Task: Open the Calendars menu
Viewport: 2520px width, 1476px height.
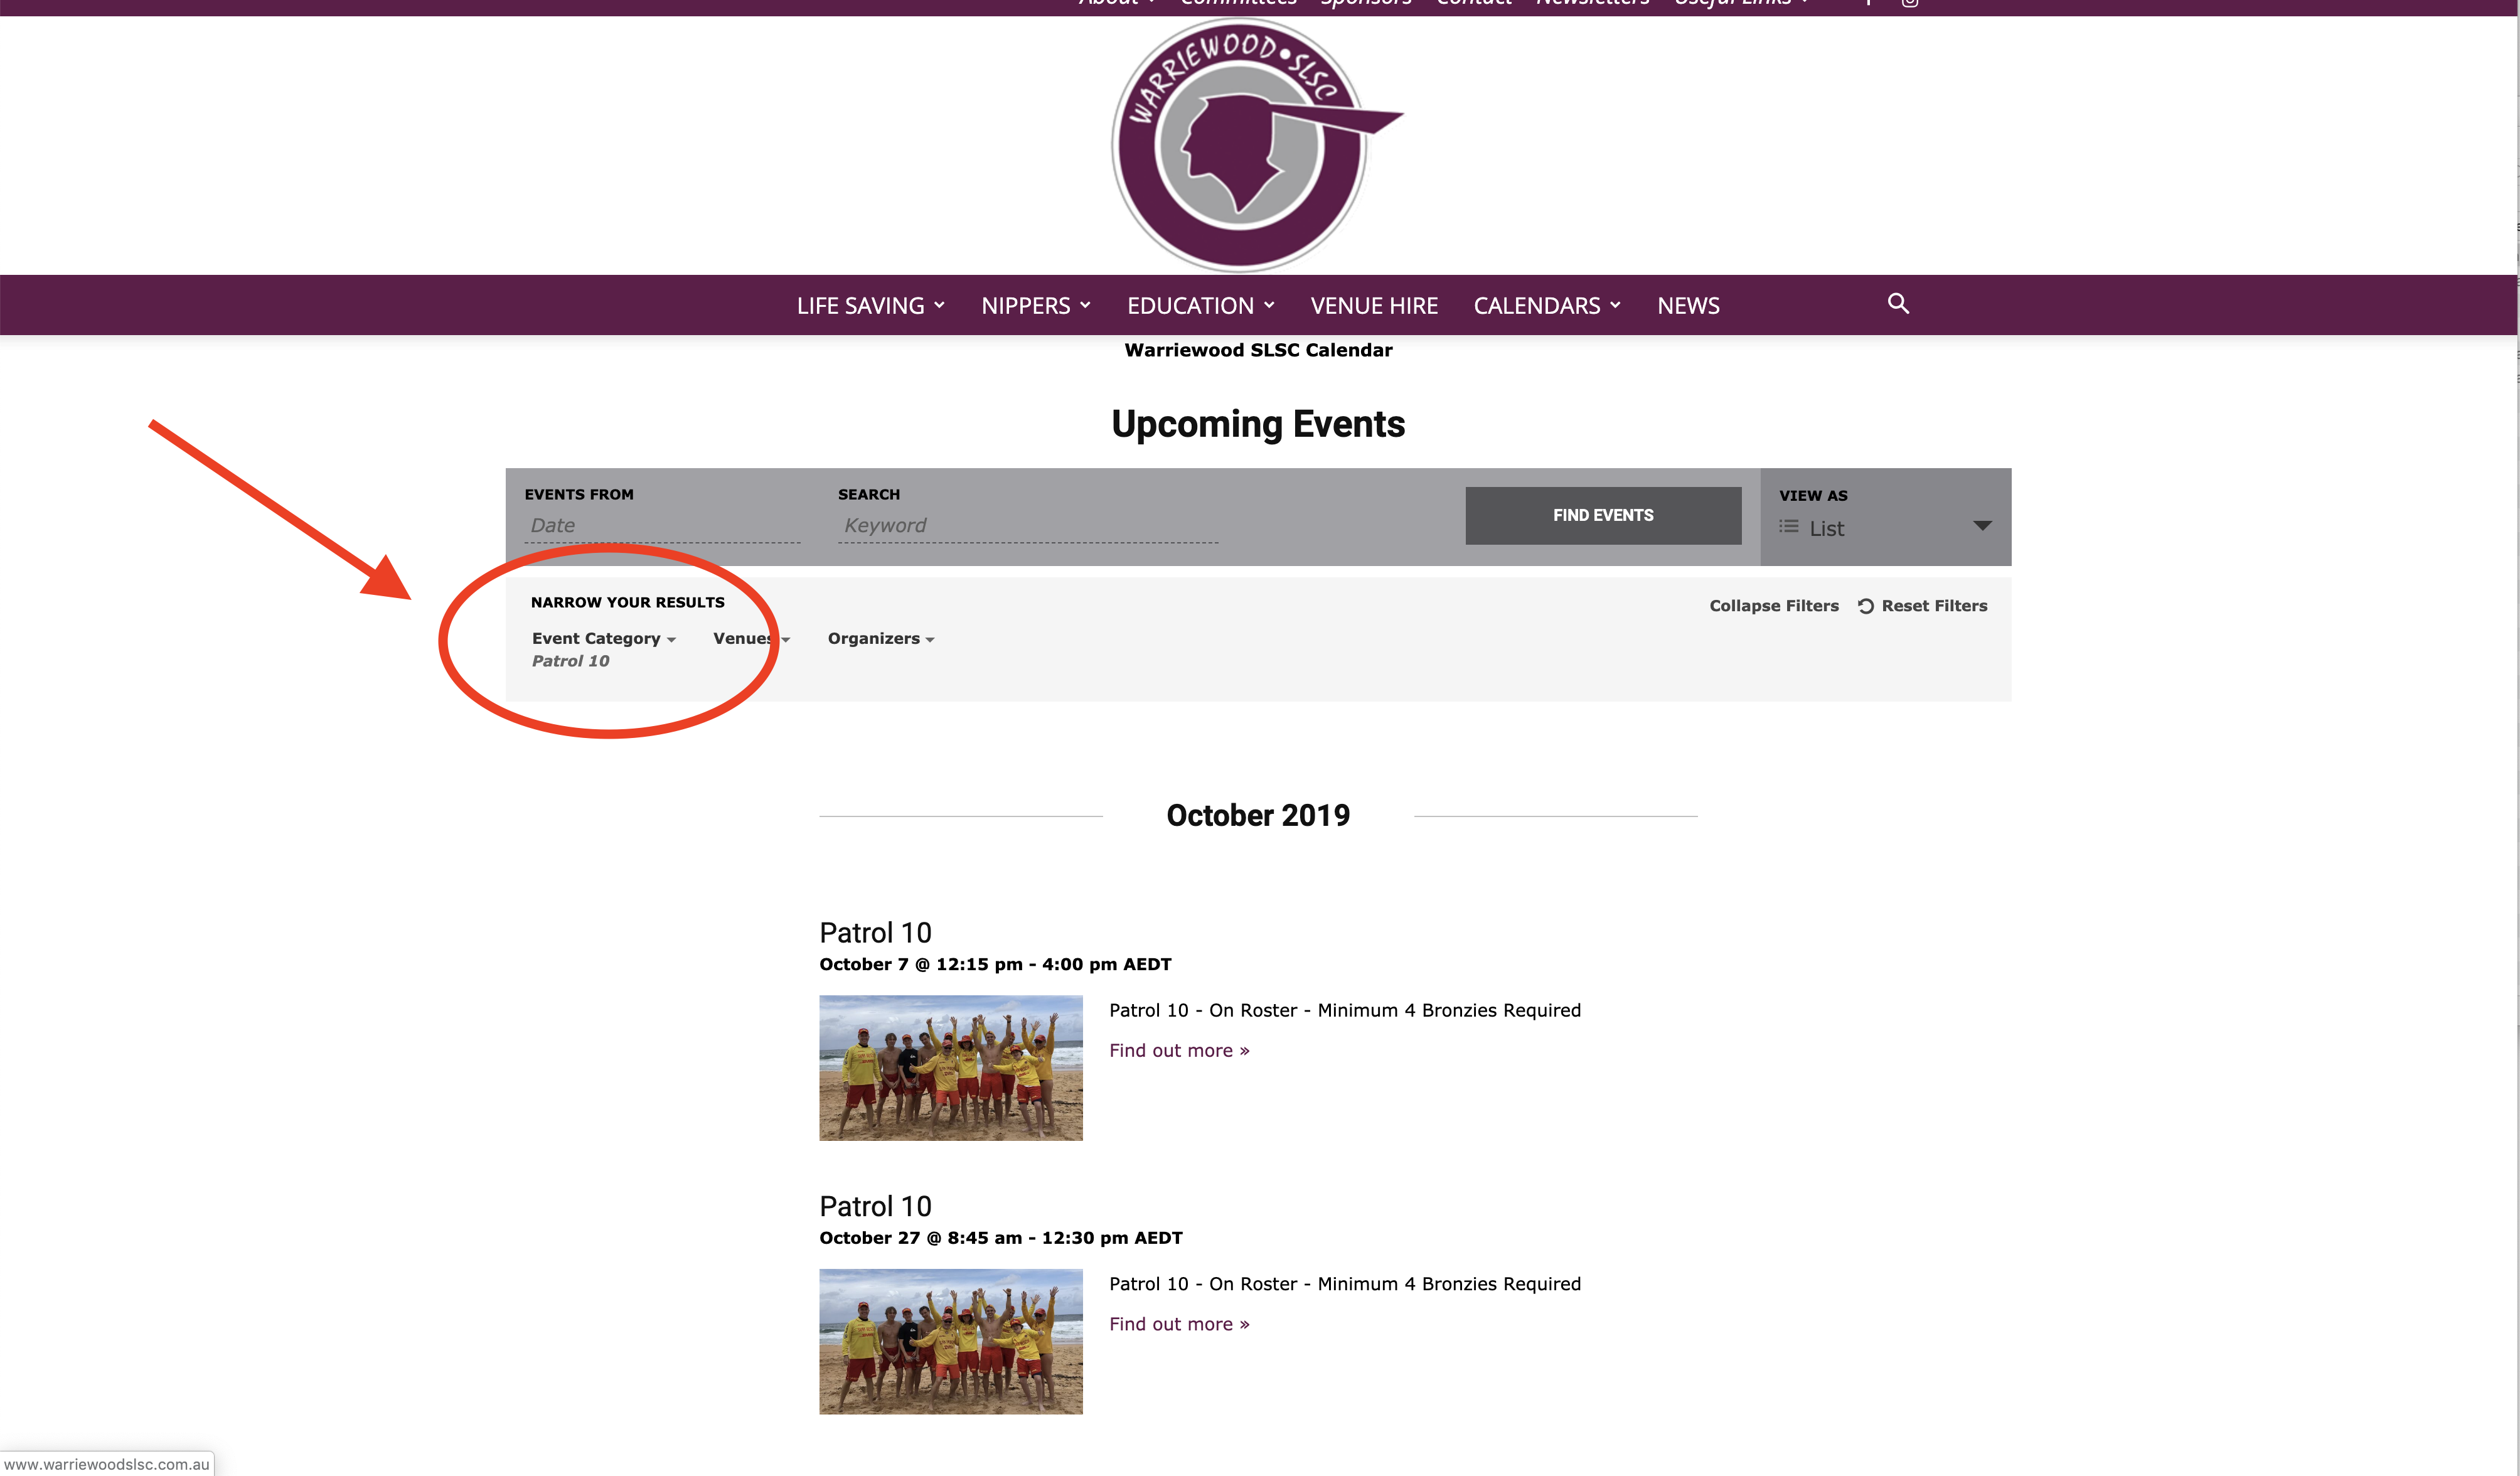Action: (1546, 305)
